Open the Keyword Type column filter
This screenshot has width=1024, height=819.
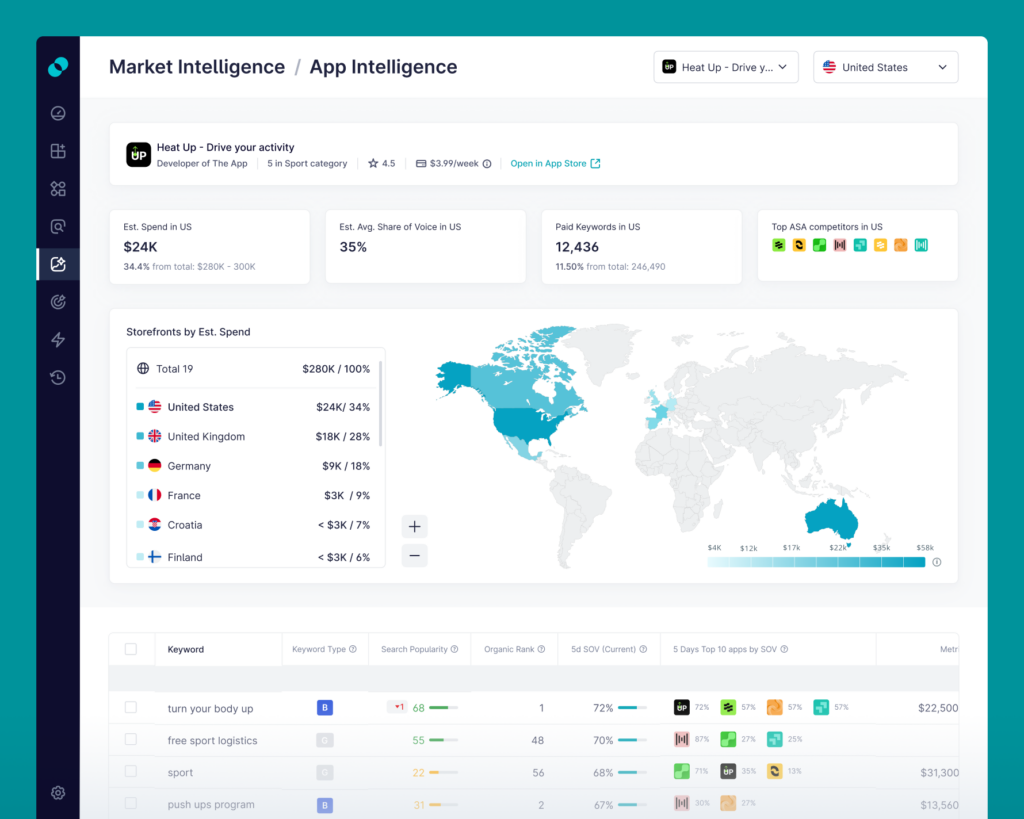click(325, 649)
